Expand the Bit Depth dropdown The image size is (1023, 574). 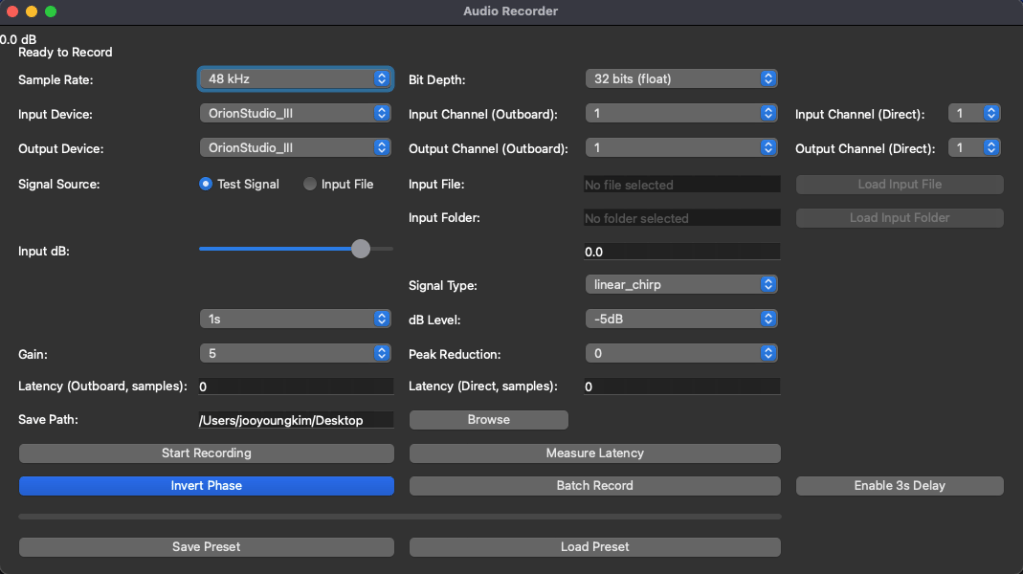[x=680, y=78]
